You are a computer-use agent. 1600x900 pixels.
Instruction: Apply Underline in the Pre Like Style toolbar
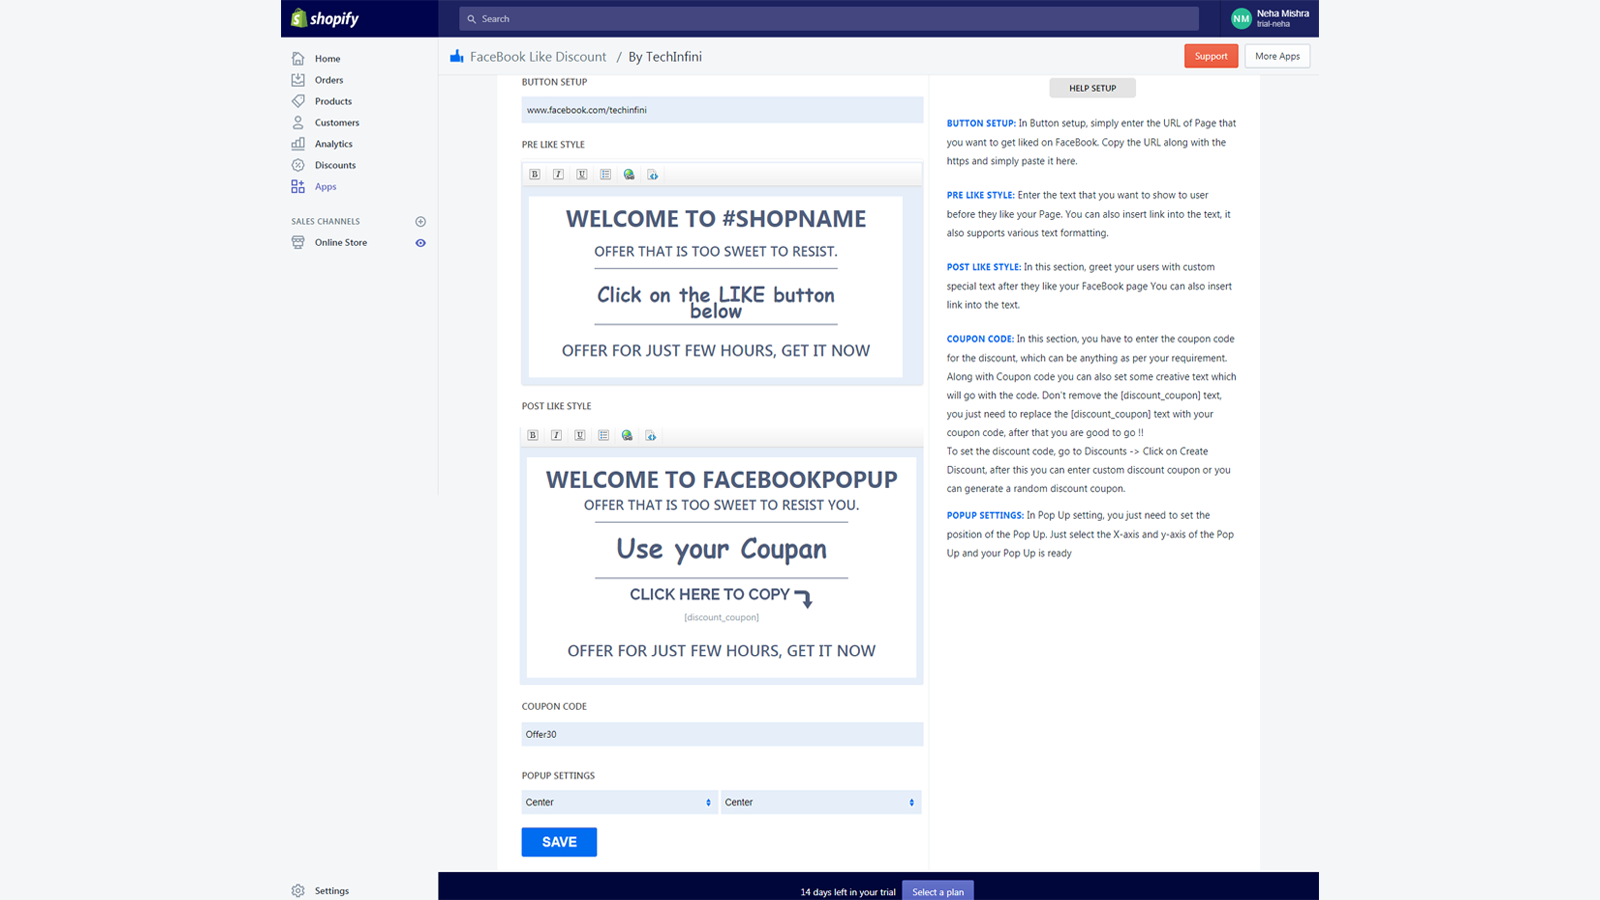(582, 175)
